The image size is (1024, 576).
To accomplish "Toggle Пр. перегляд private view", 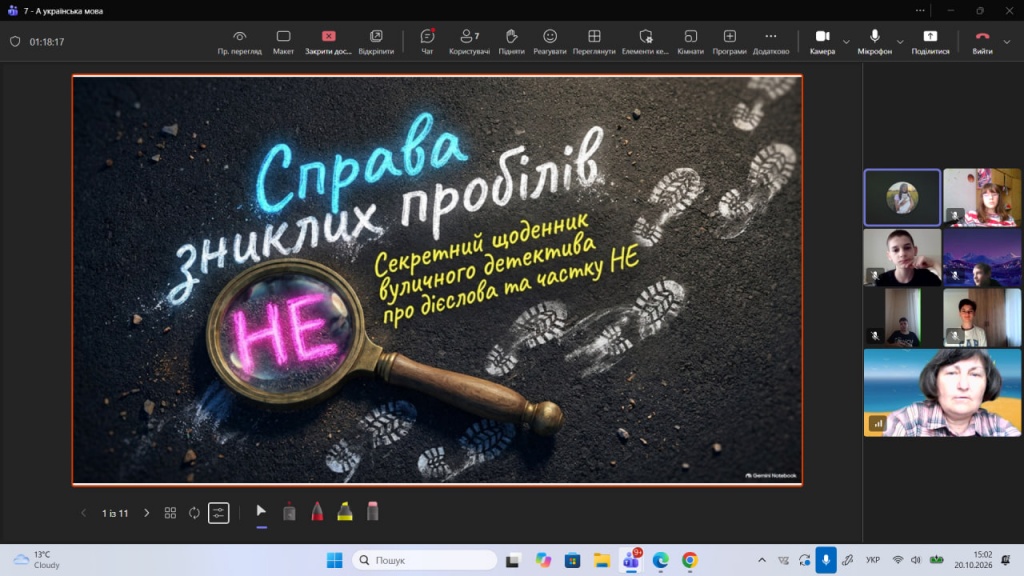I will [240, 42].
